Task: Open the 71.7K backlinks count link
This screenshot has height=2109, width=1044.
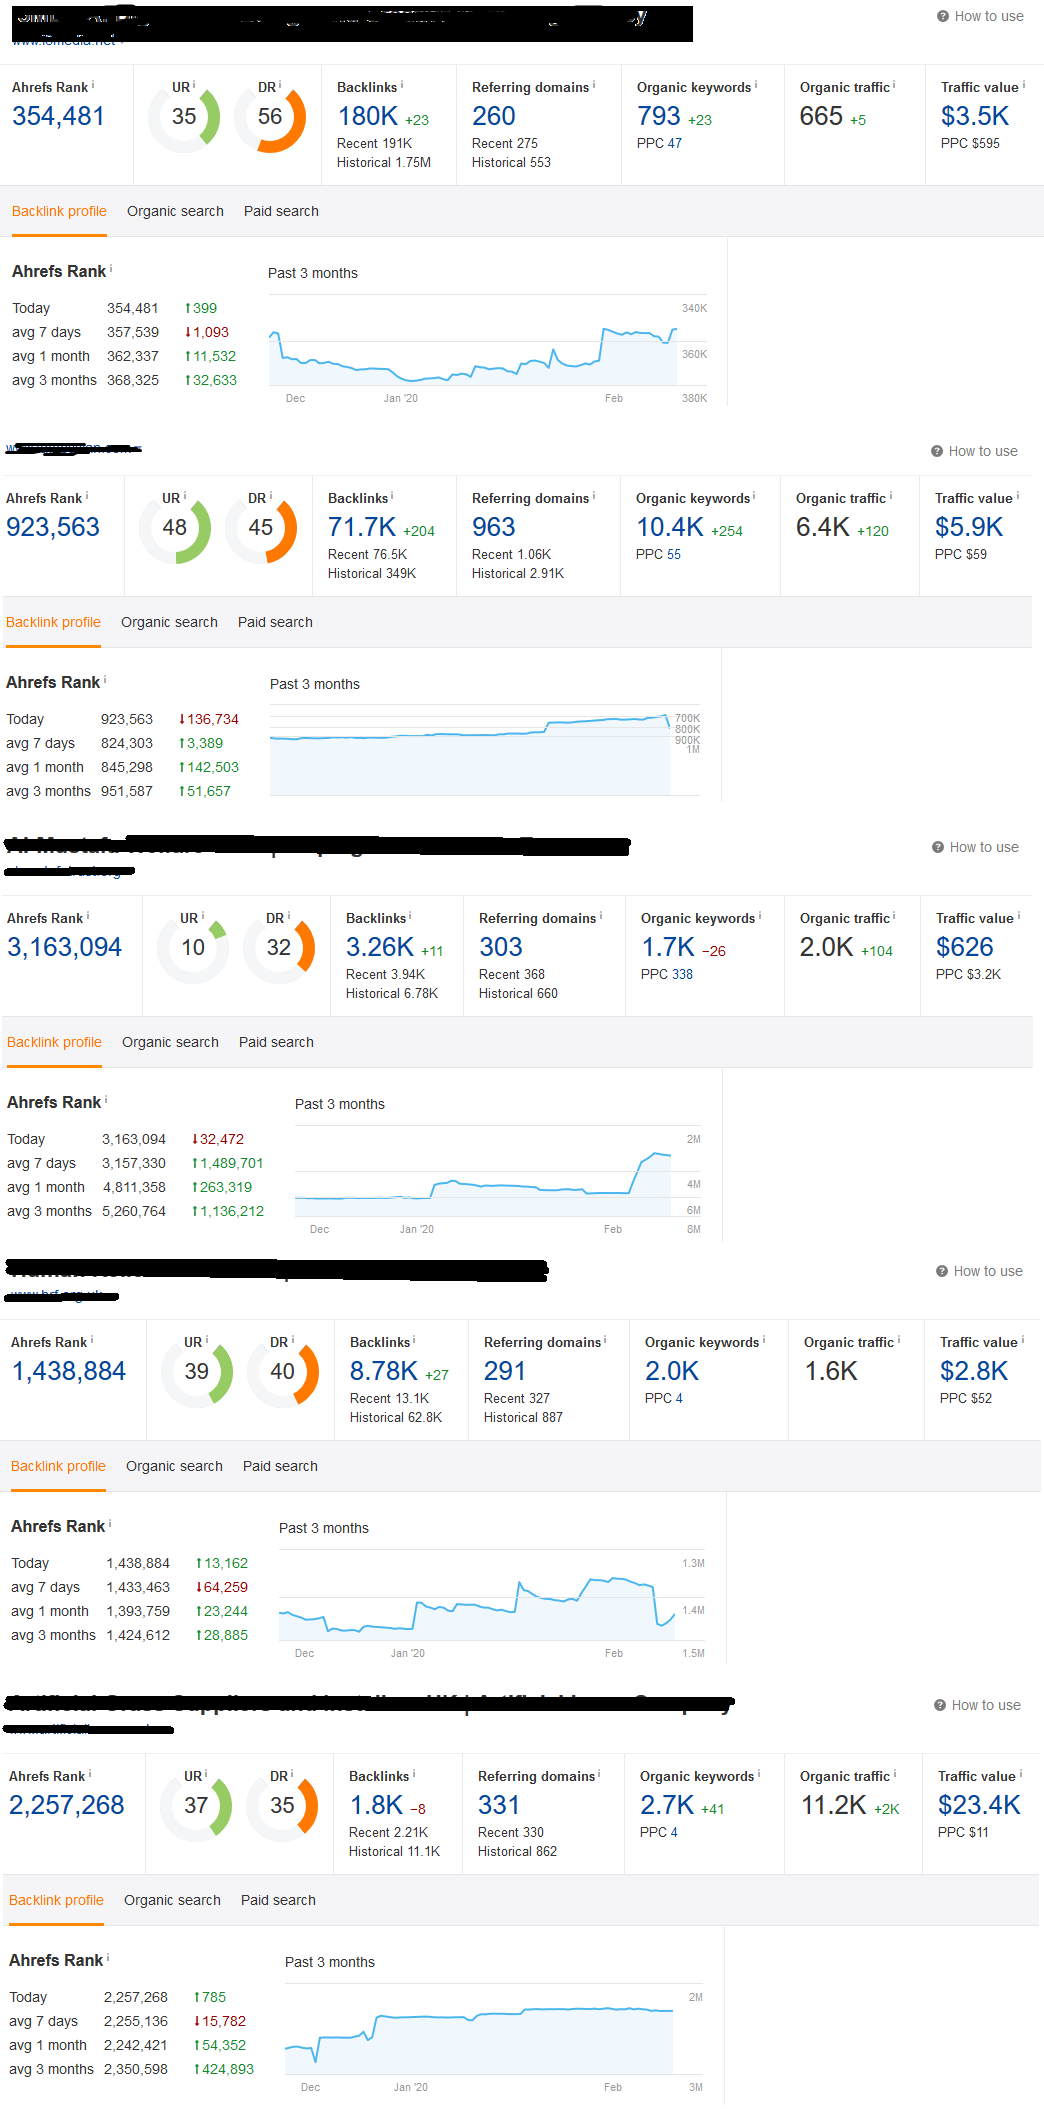Action: pyautogui.click(x=362, y=527)
